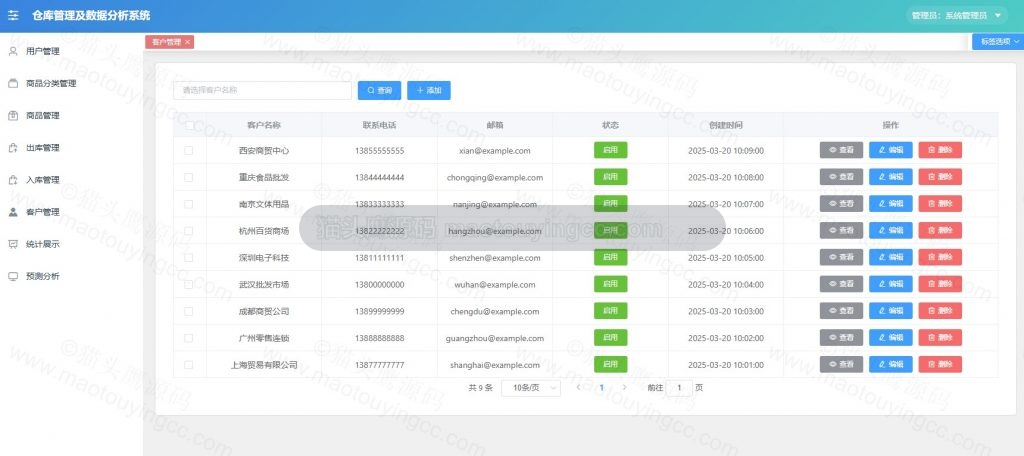Delete the 上海贸易有限公司 row

click(x=940, y=364)
